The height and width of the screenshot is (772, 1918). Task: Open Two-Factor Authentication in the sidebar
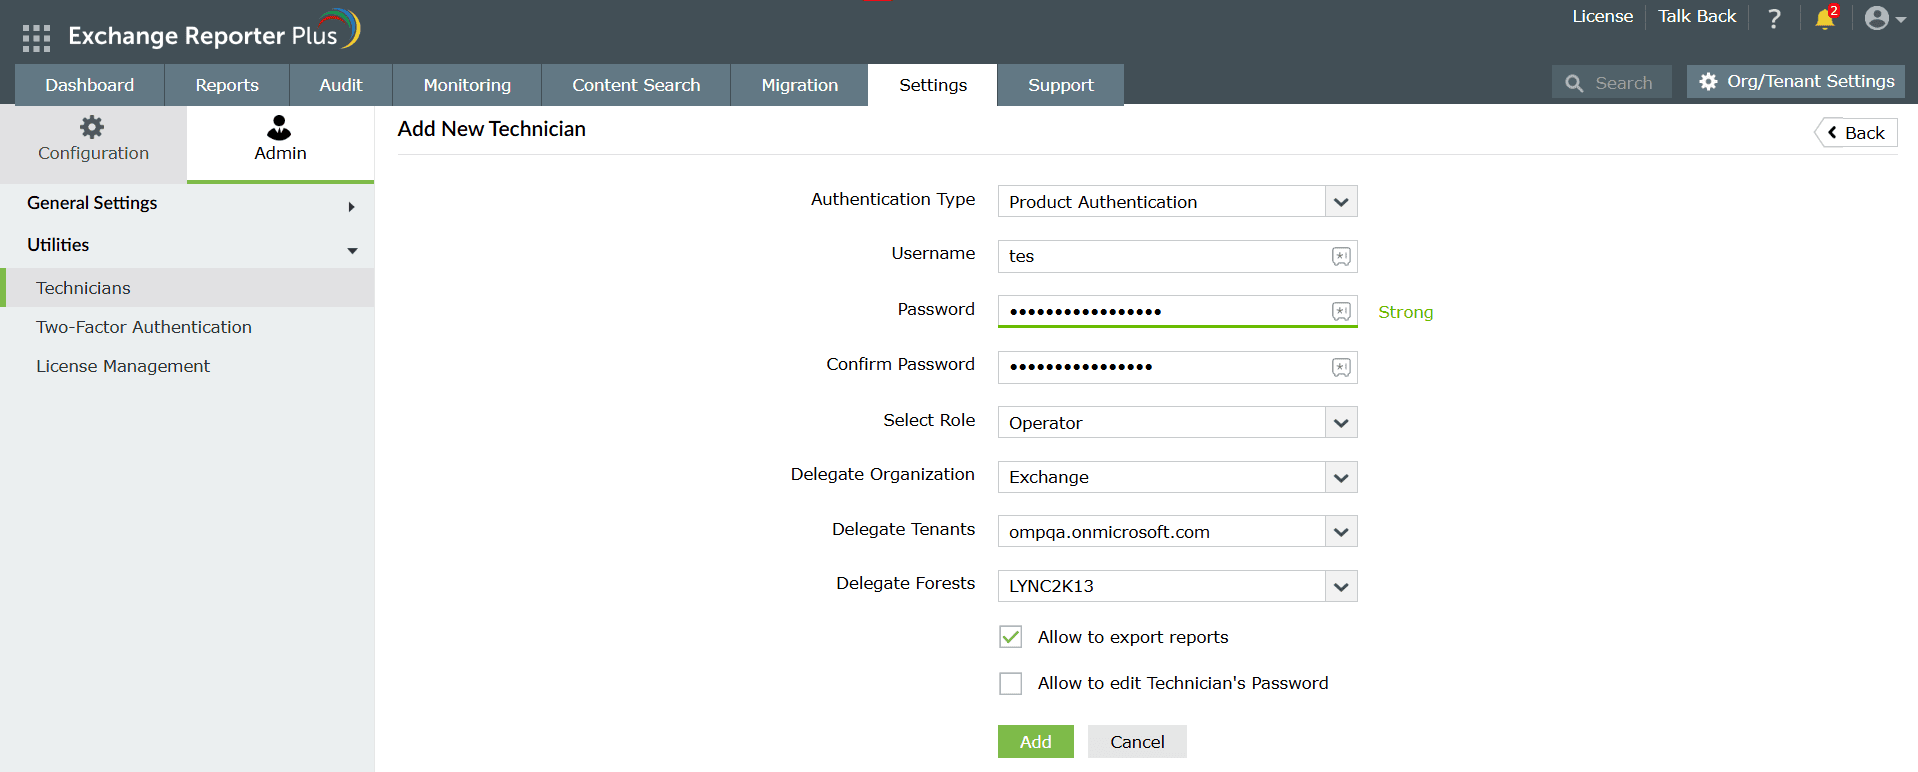pos(144,327)
